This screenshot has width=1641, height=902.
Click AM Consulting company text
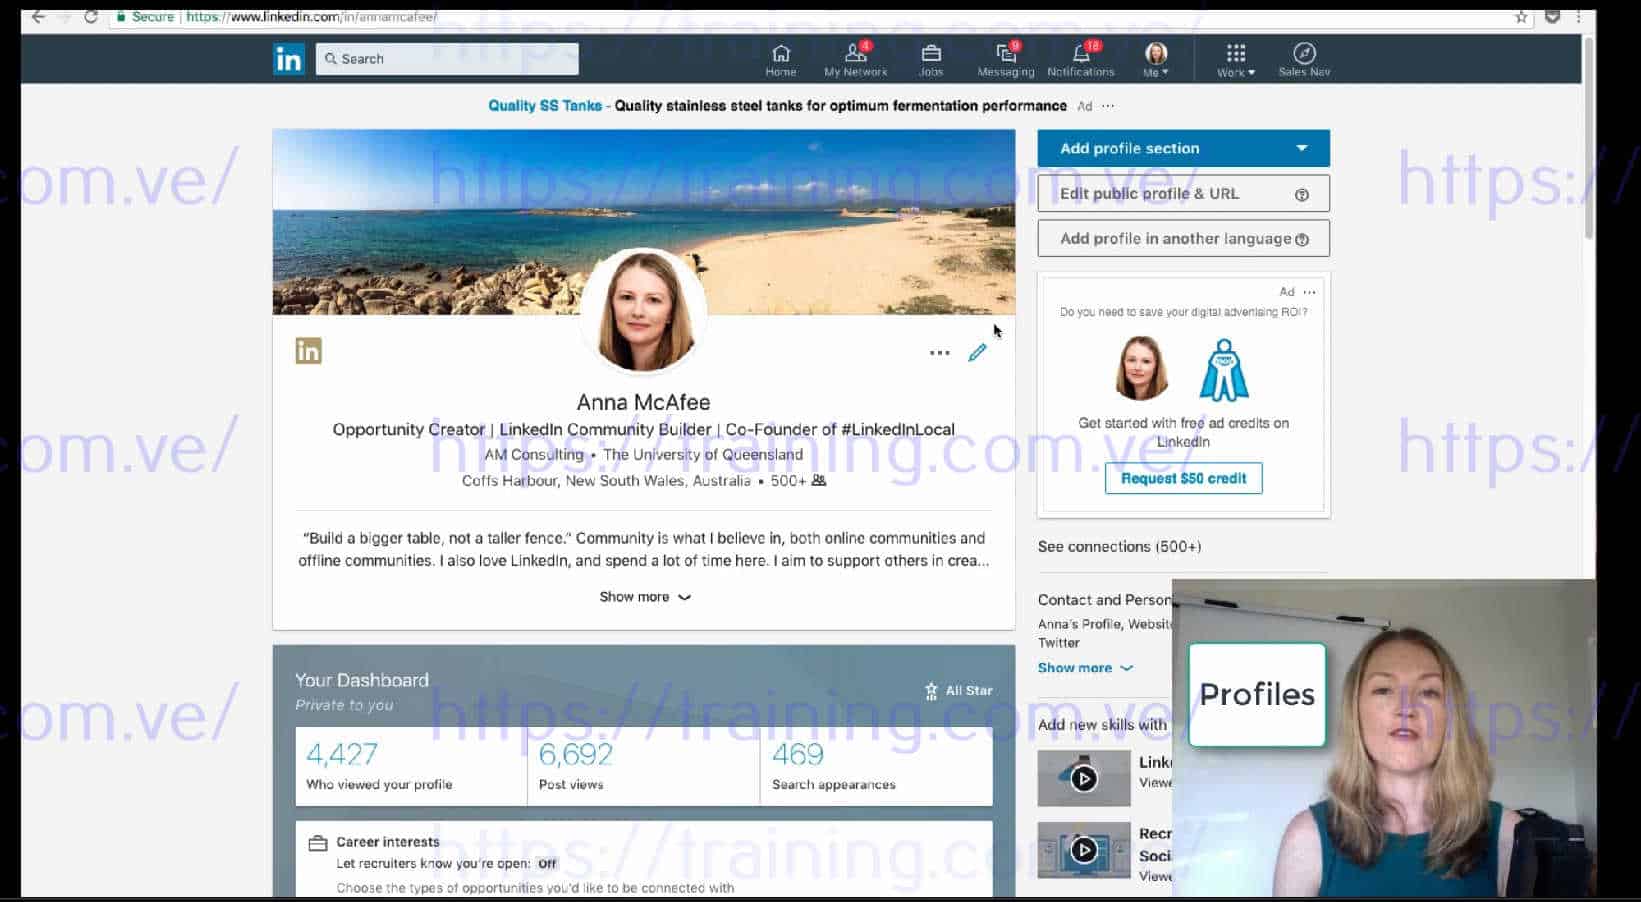(x=534, y=455)
